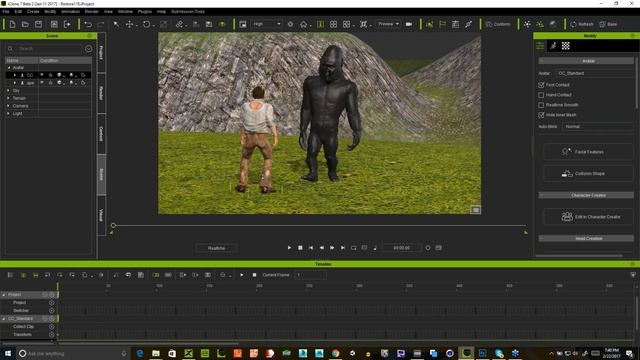Screen dimensions: 640x360
Task: Click the Export icon in the toolbar
Action: (x=67, y=24)
